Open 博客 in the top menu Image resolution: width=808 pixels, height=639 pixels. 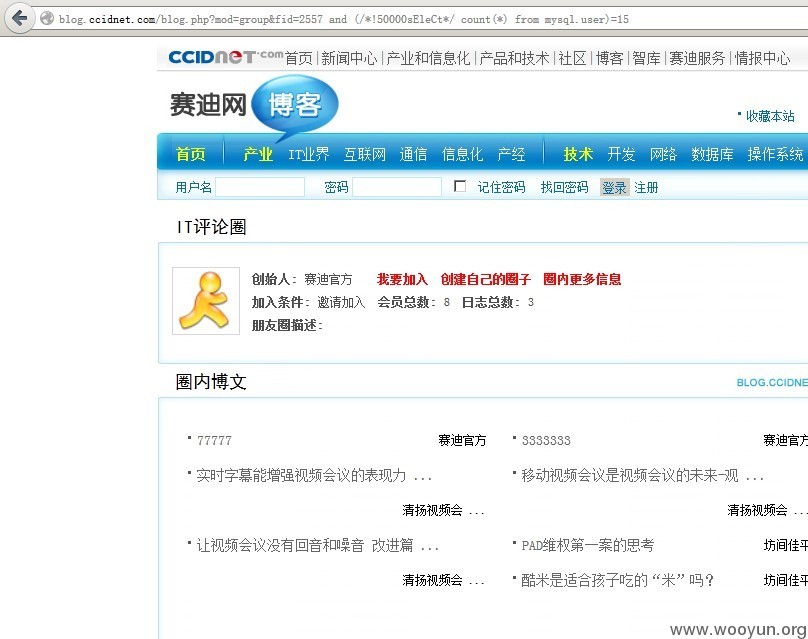(610, 58)
